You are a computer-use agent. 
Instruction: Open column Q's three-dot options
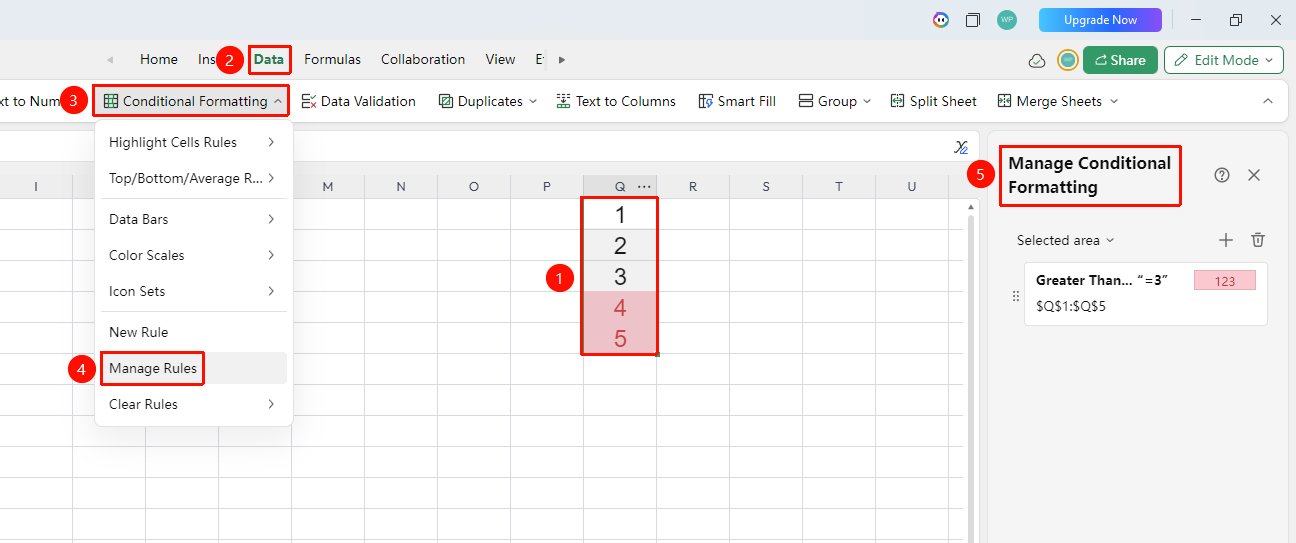click(x=644, y=186)
